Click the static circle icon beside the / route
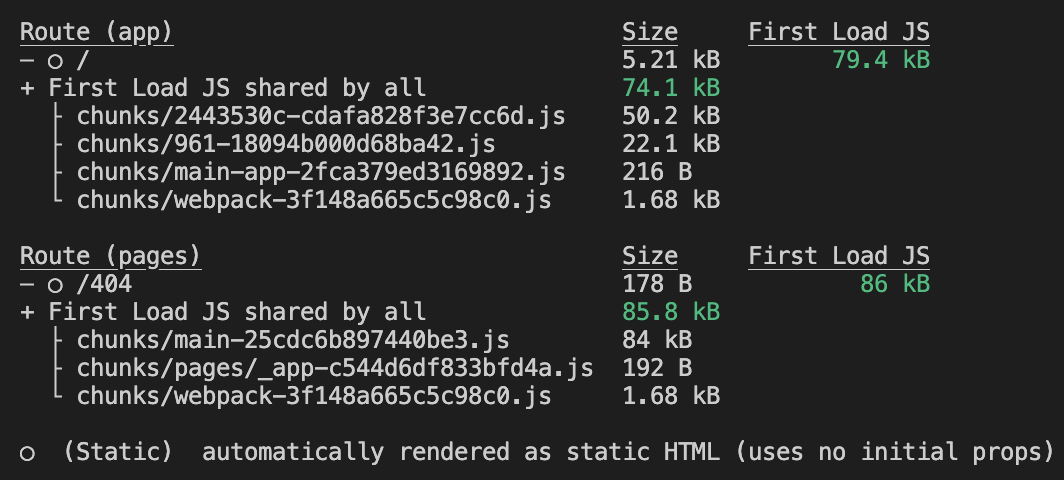This screenshot has width=1064, height=480. point(56,61)
